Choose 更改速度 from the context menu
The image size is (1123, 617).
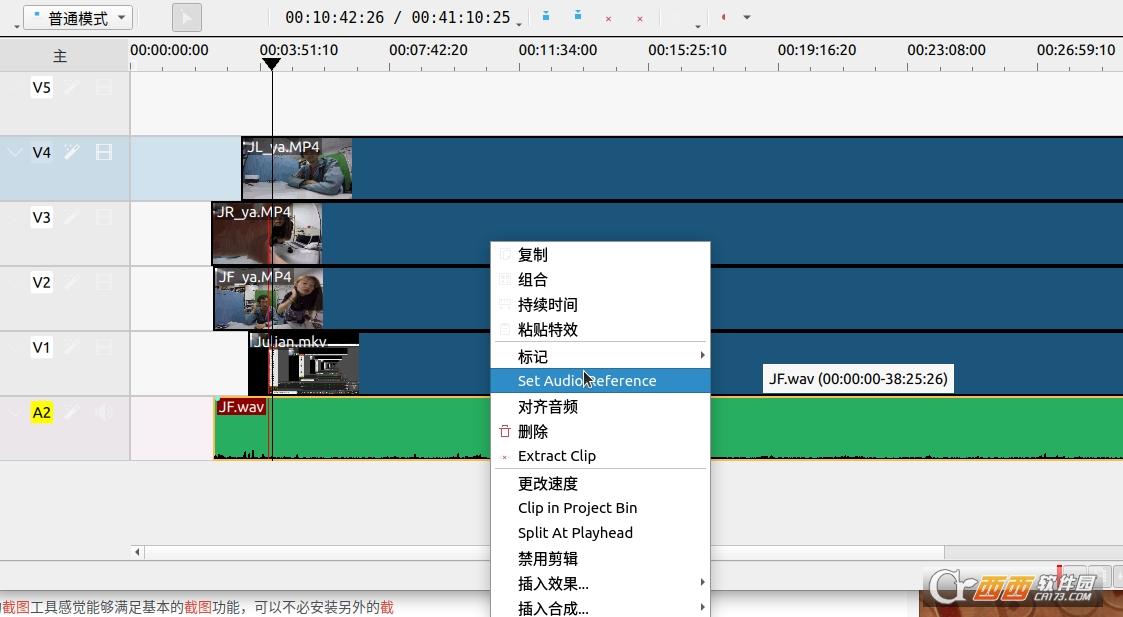600,484
